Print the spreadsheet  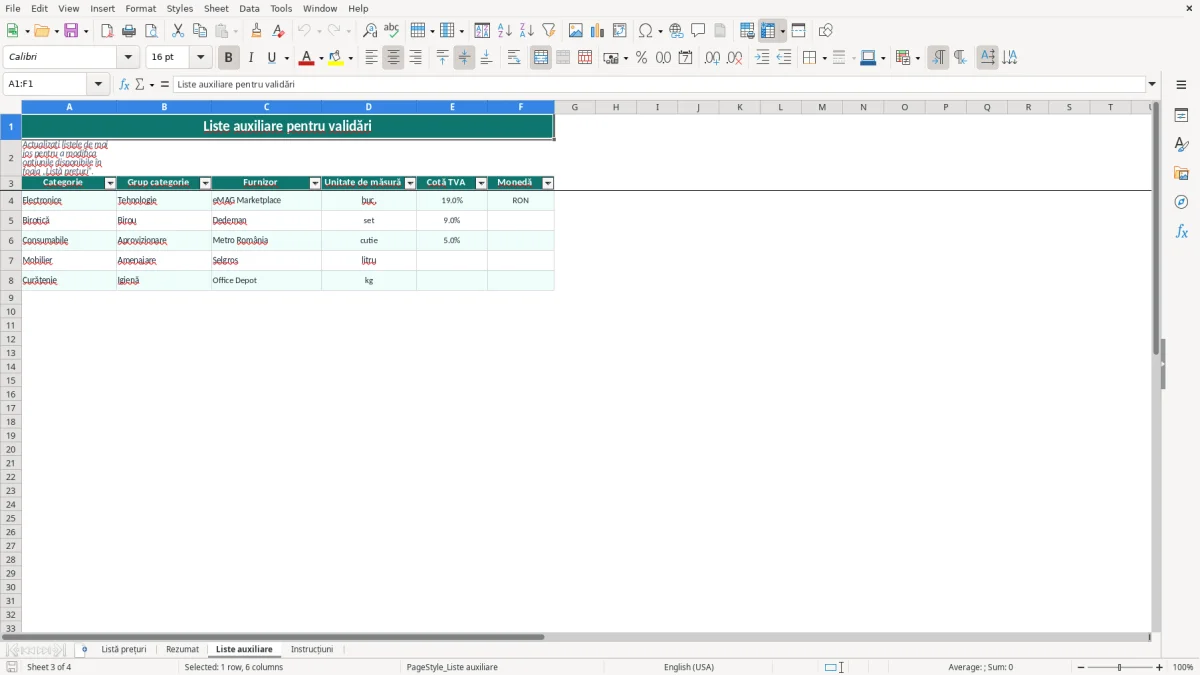pos(129,30)
